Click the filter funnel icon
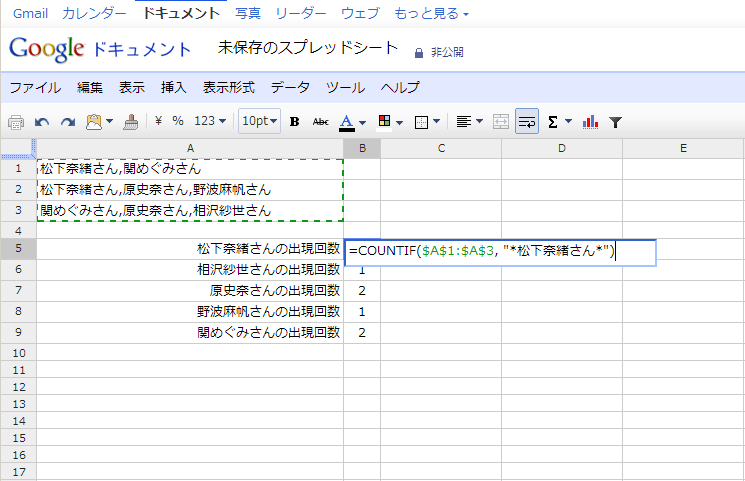745x481 pixels. click(616, 121)
